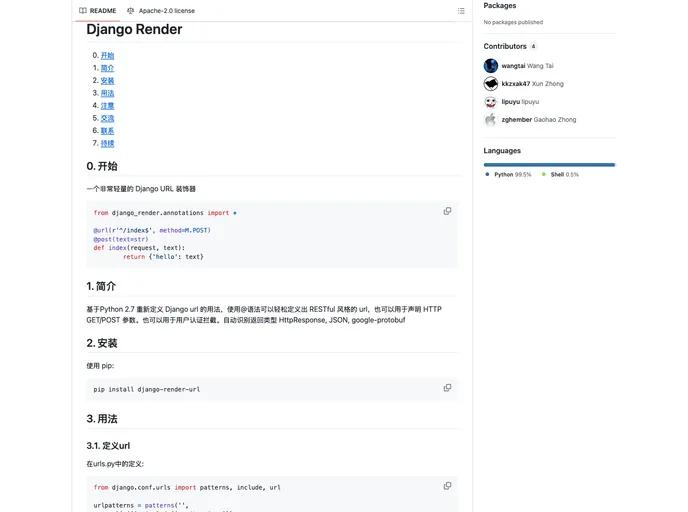The width and height of the screenshot is (688, 512).
Task: Click the Django Render title heading
Action: coord(134,29)
